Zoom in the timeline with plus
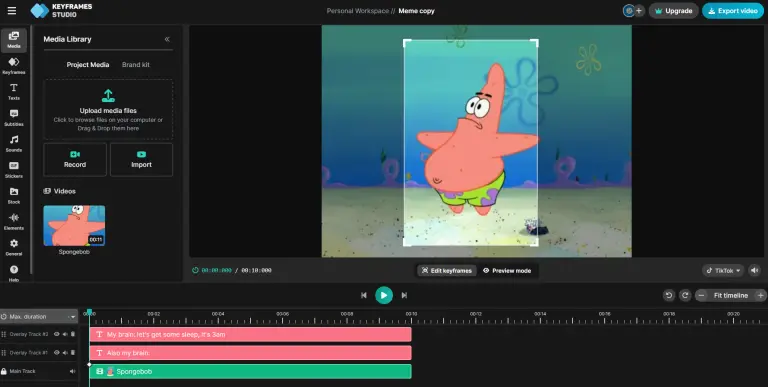768x387 pixels. click(x=760, y=295)
